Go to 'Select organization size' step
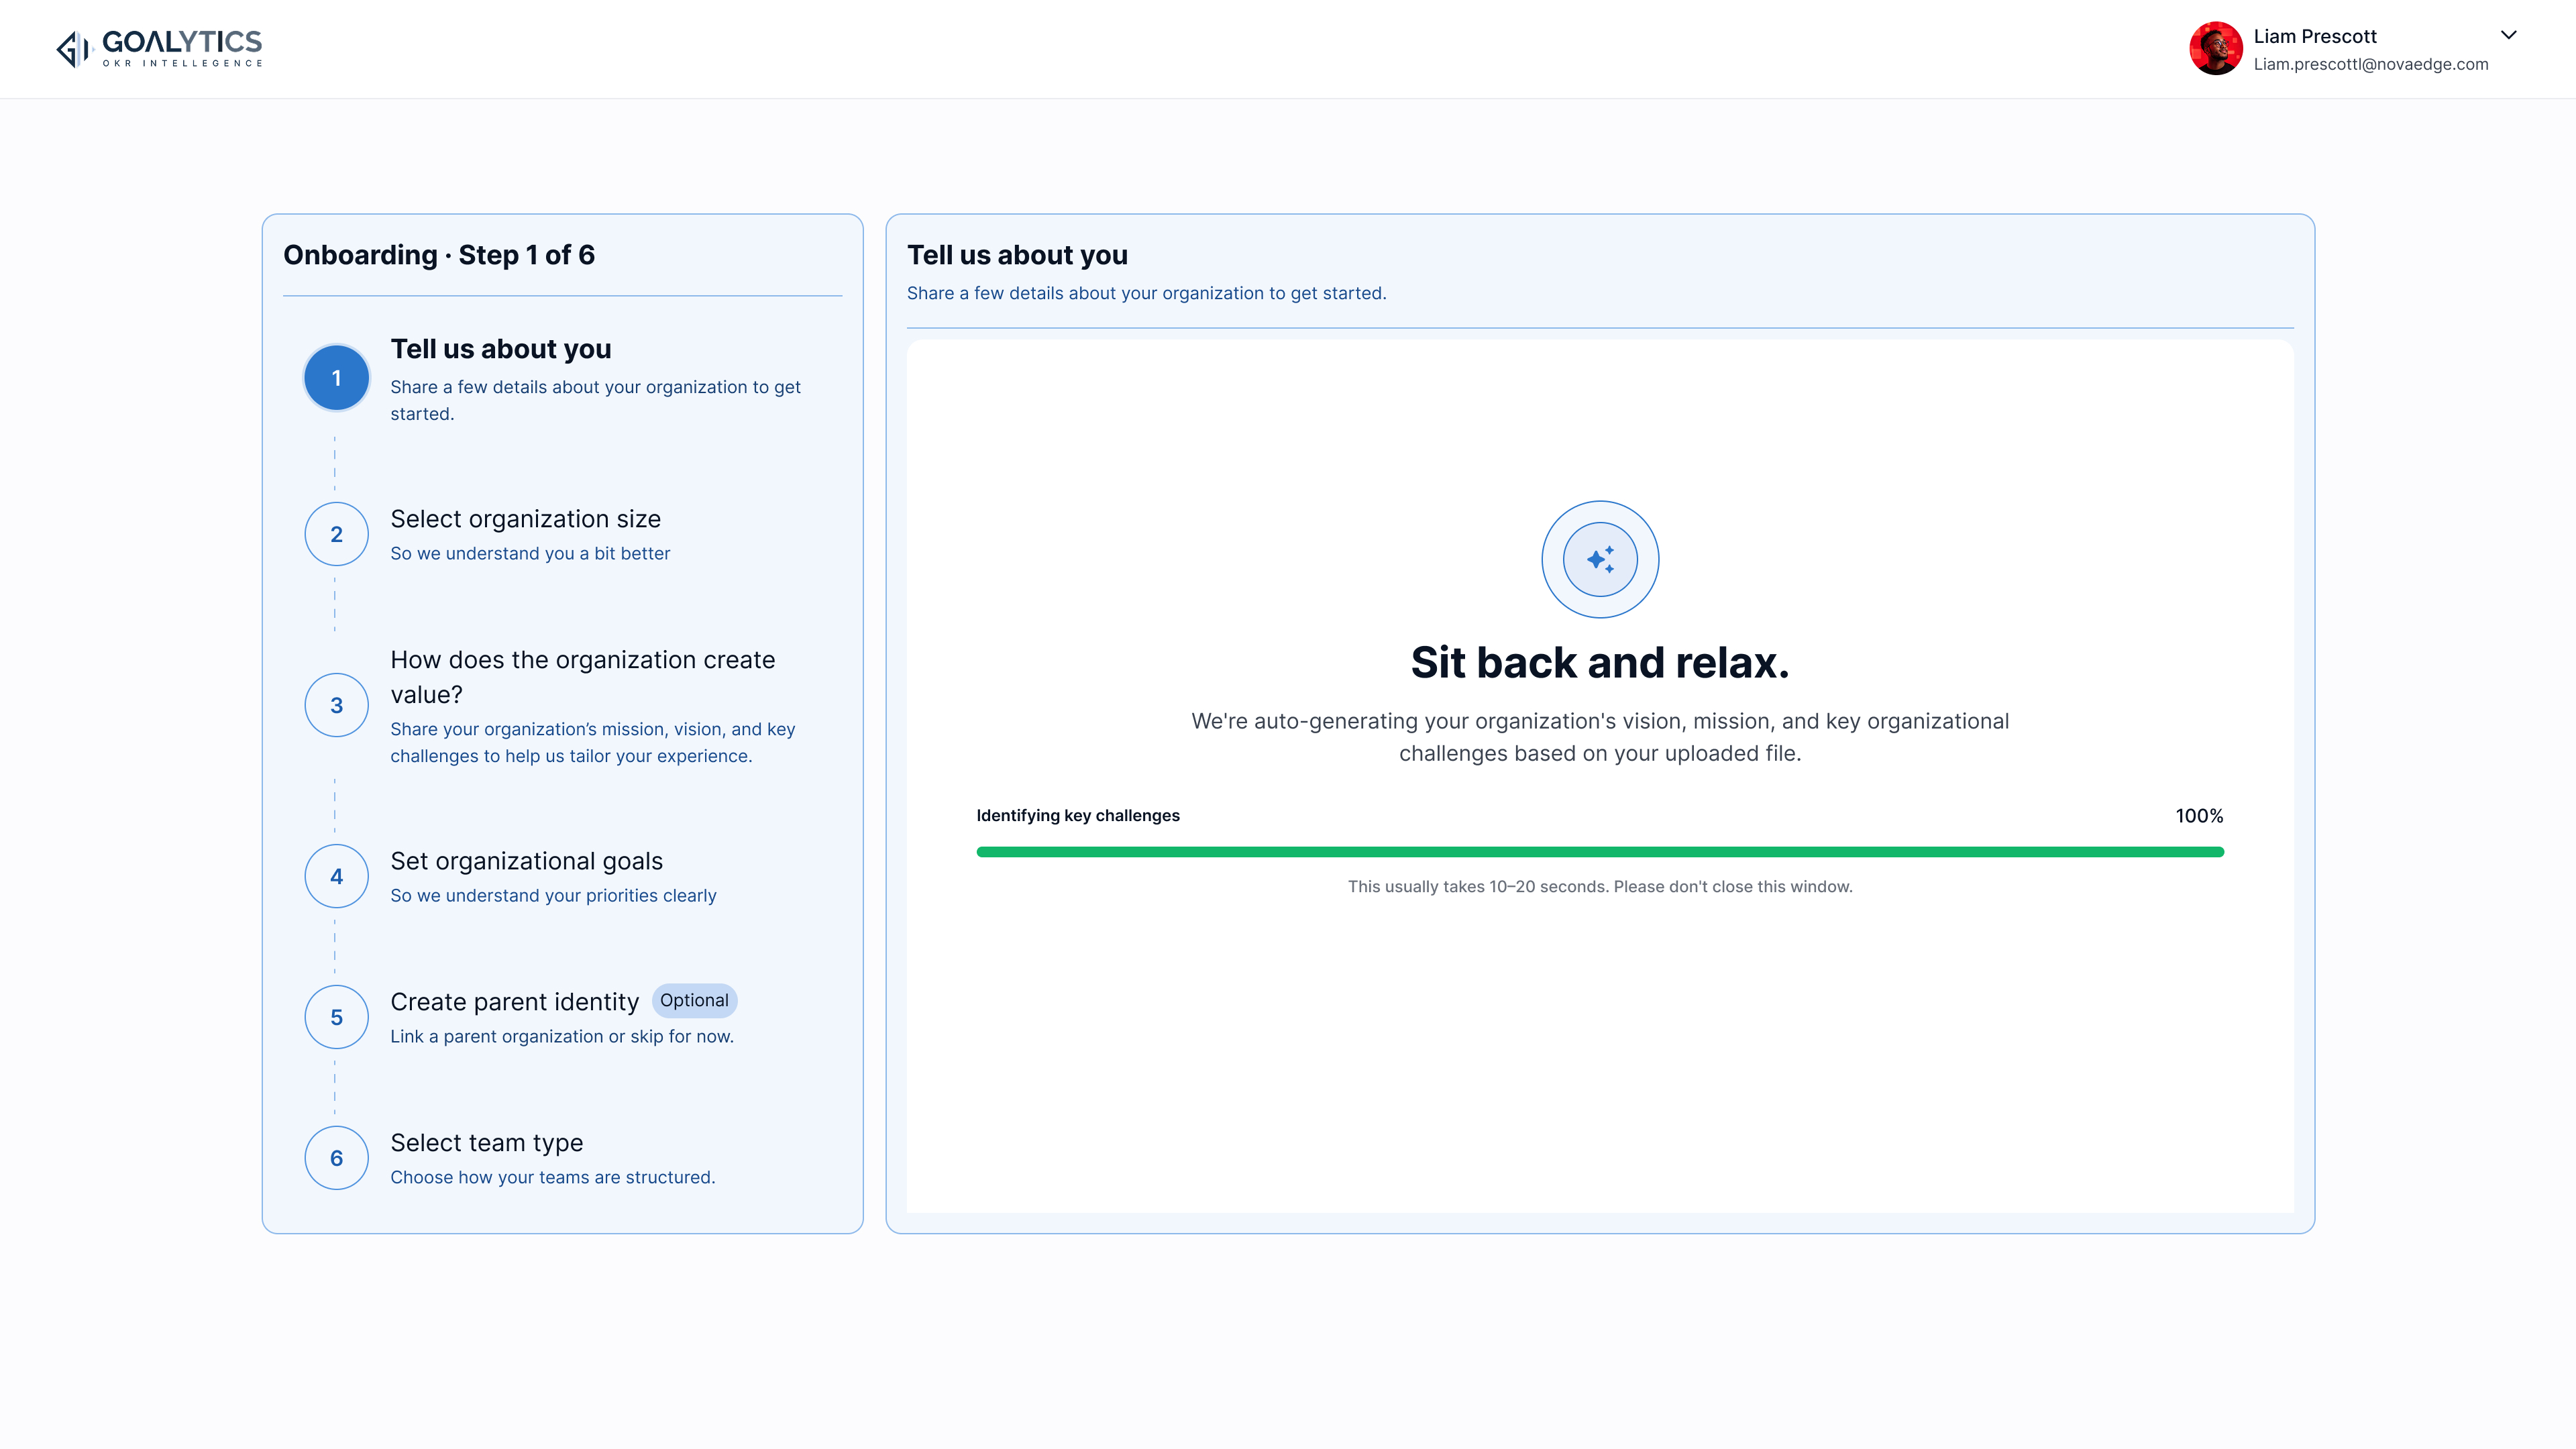This screenshot has height=1449, width=2576. coord(525,519)
